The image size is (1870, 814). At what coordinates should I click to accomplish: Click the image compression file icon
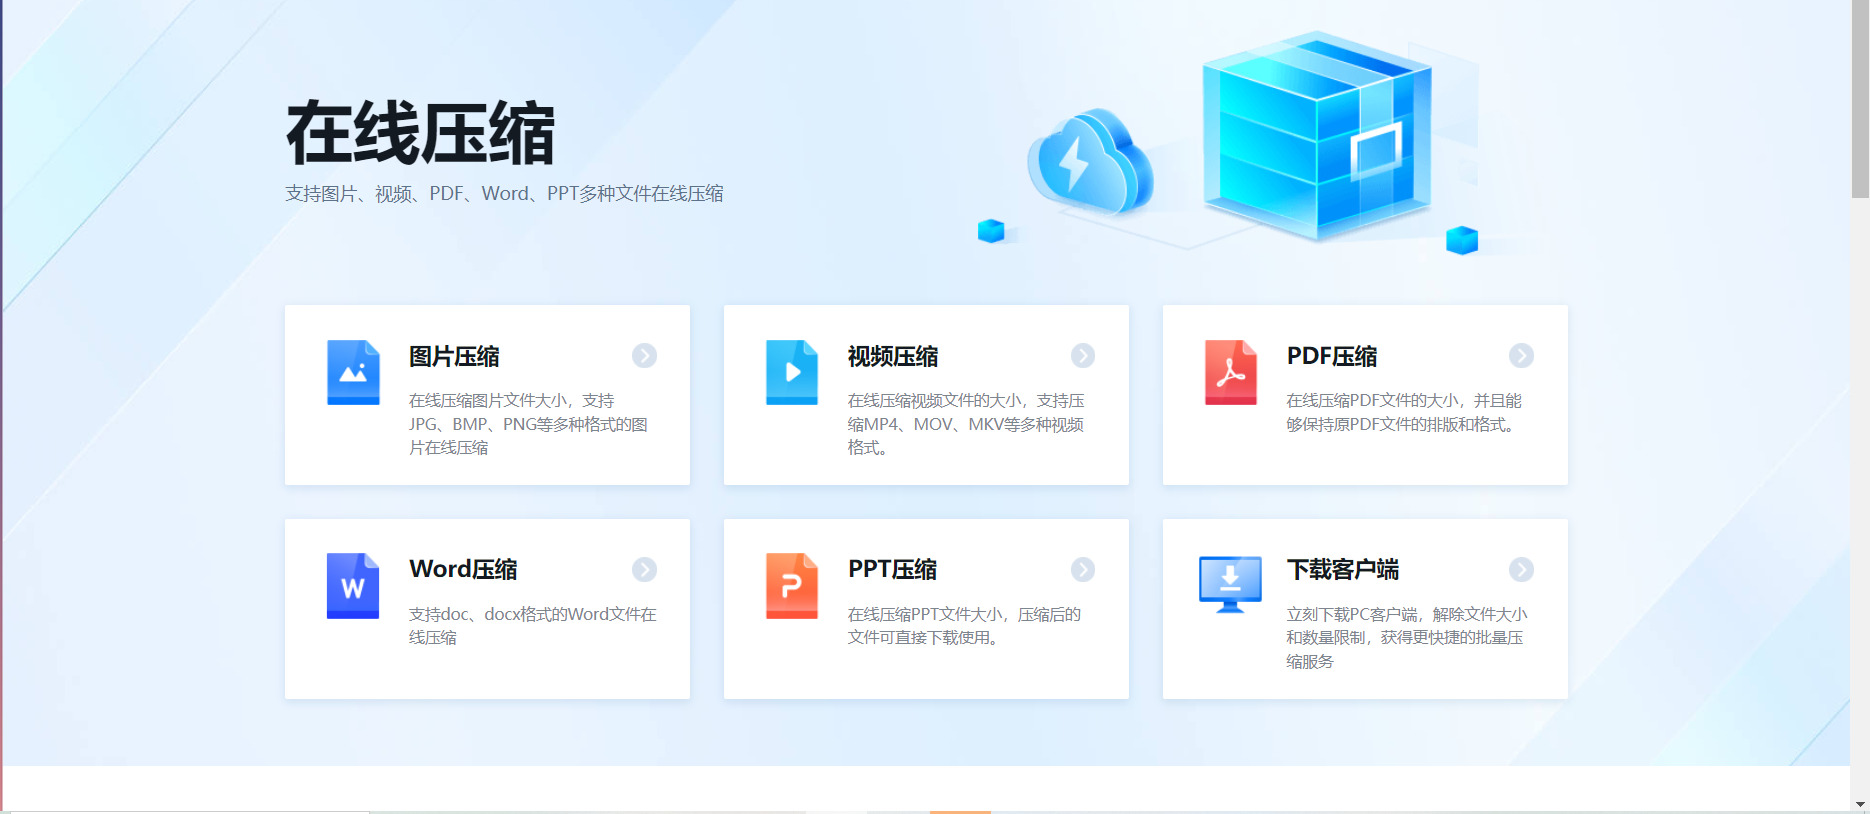point(353,372)
